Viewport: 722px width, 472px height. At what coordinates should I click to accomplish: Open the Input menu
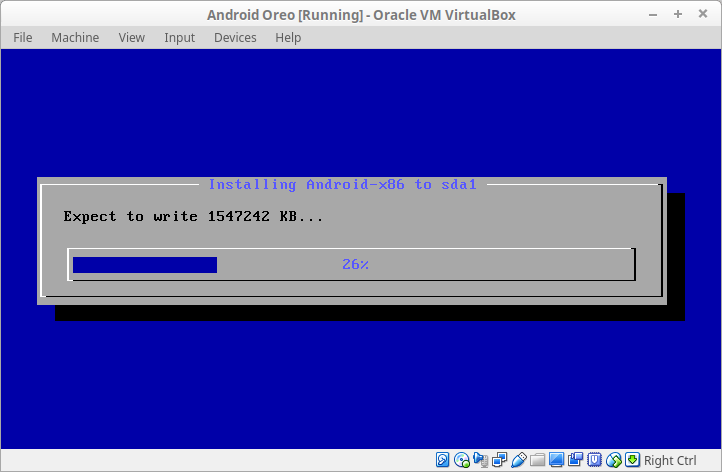click(x=180, y=37)
